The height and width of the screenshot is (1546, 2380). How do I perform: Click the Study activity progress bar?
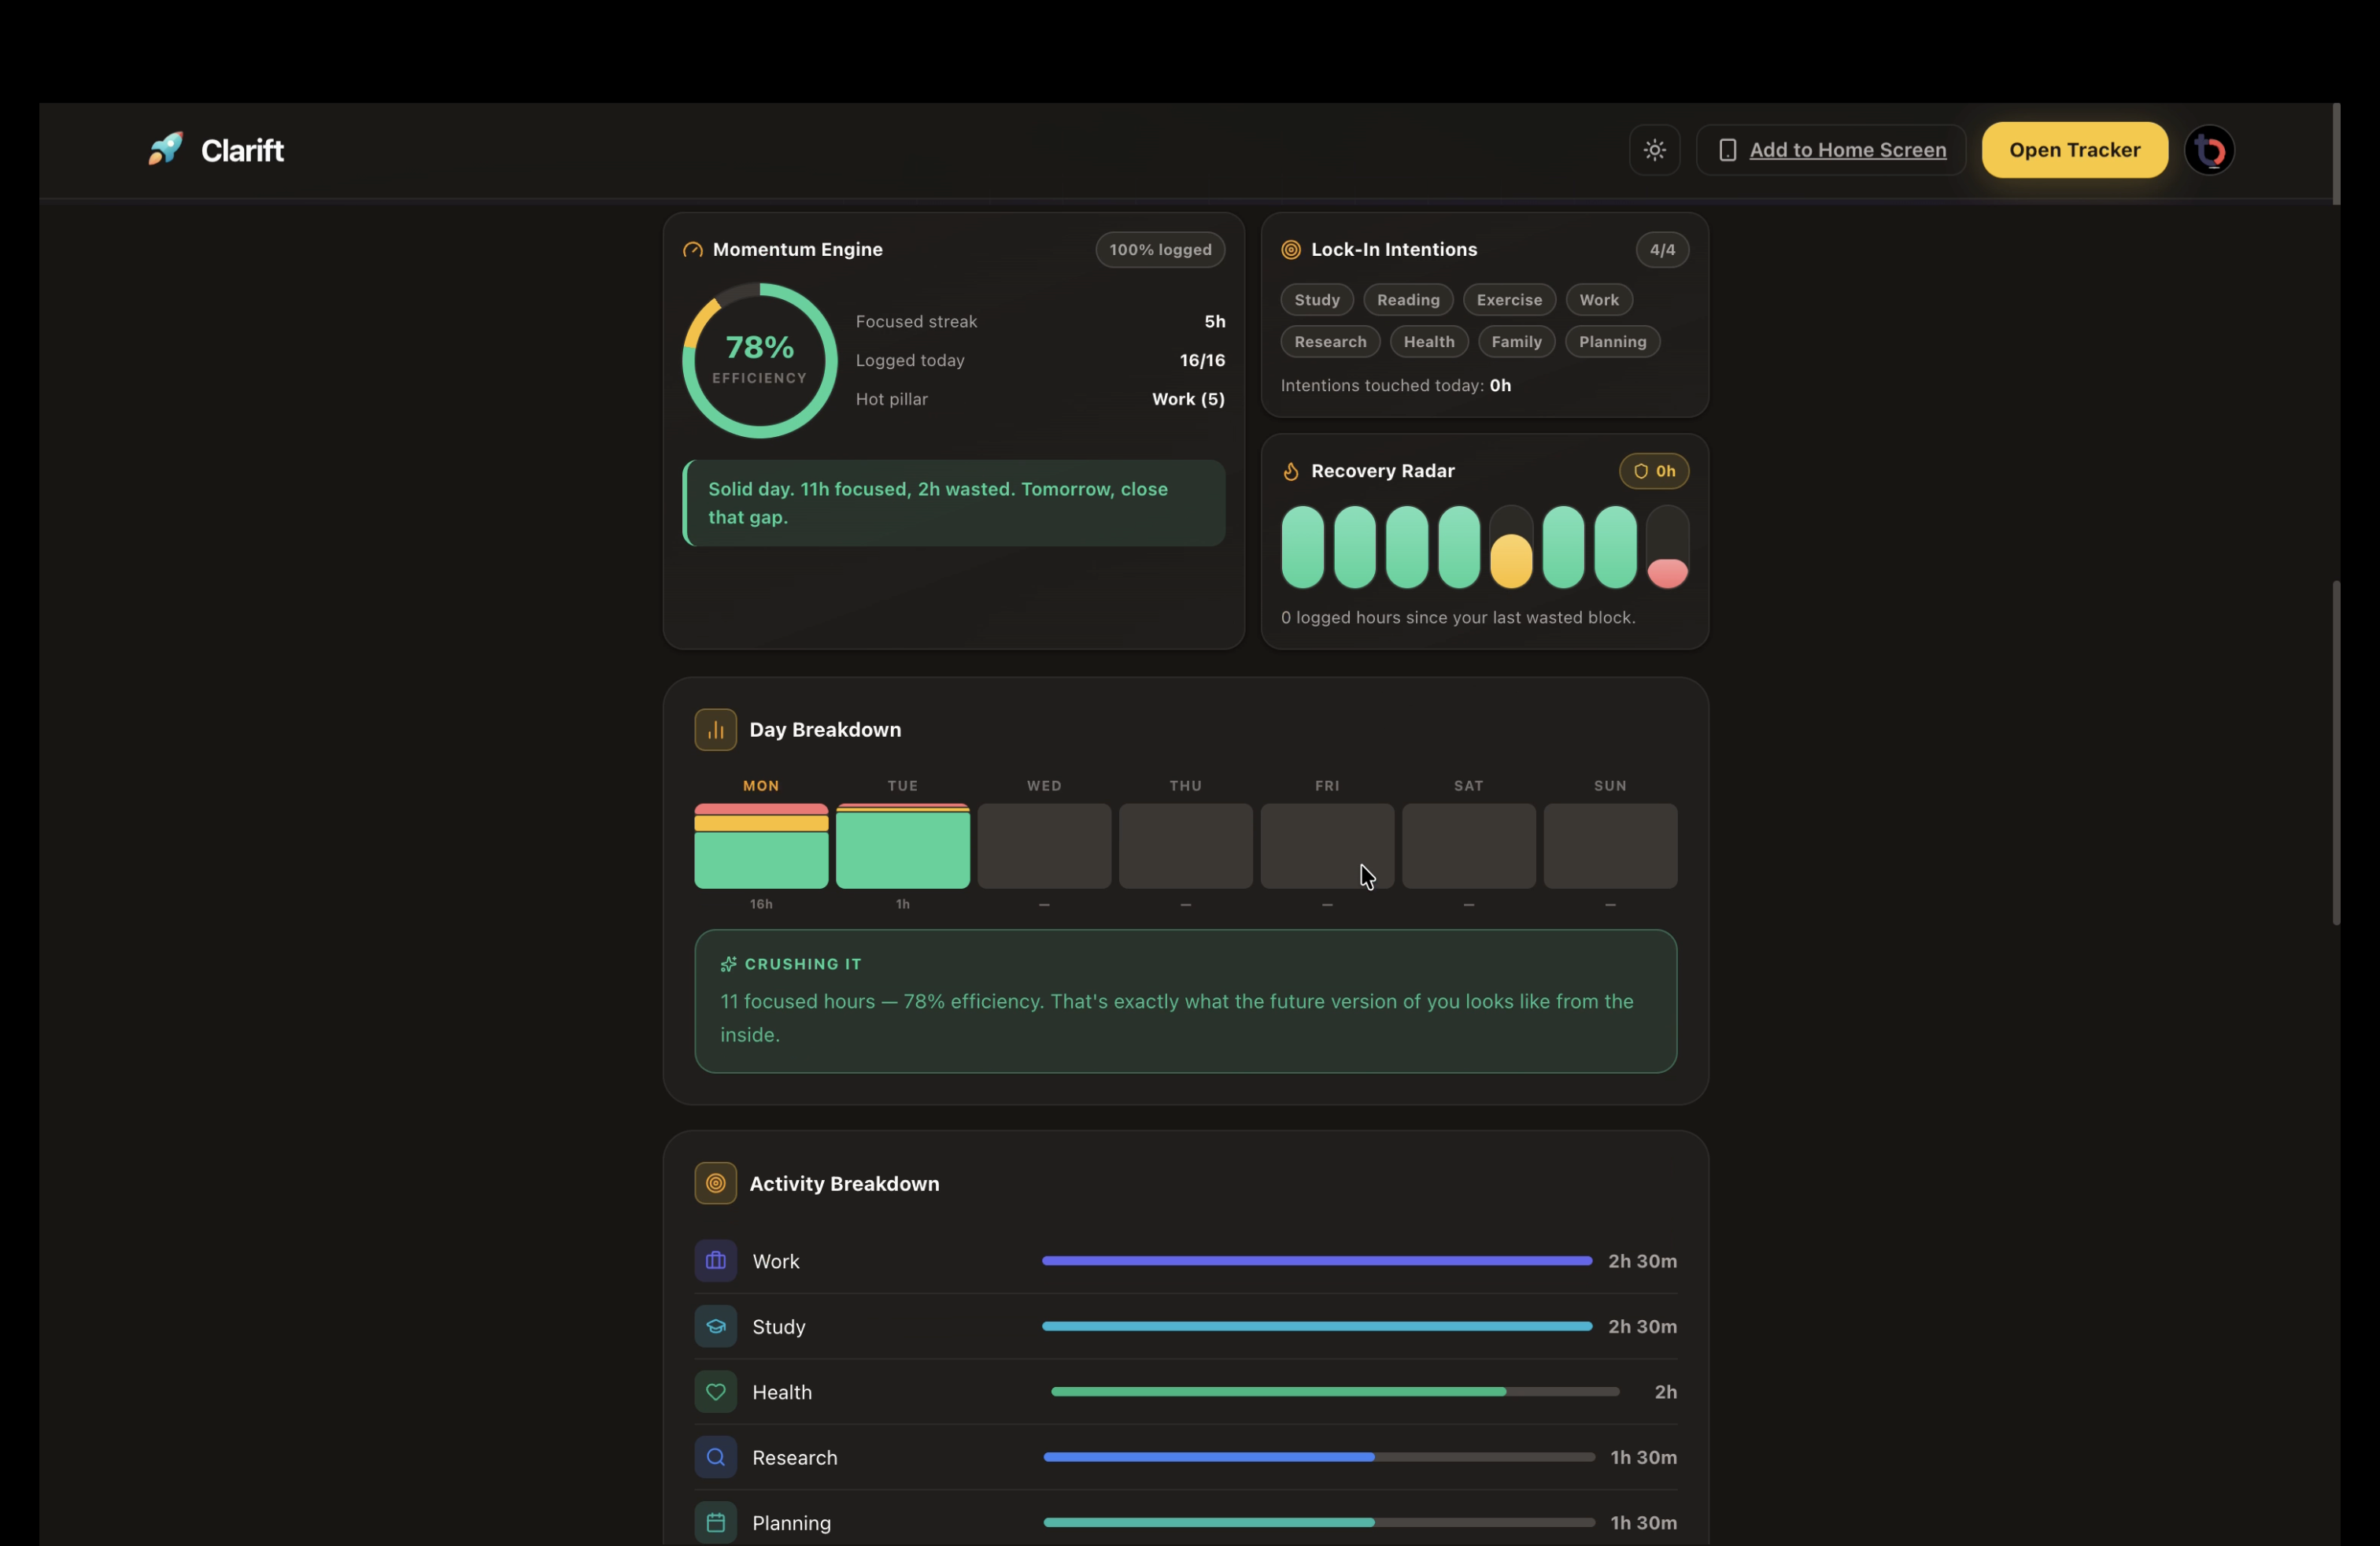coord(1317,1327)
